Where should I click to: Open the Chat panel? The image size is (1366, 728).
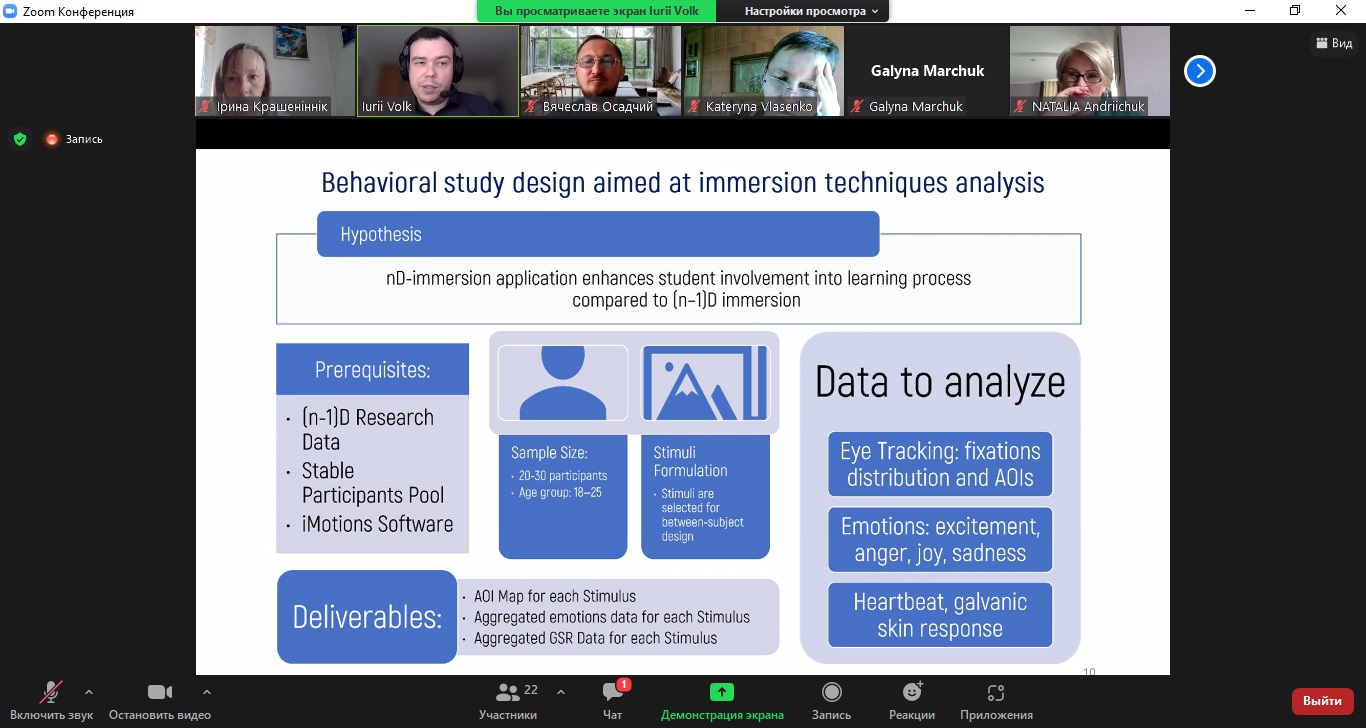click(x=612, y=693)
